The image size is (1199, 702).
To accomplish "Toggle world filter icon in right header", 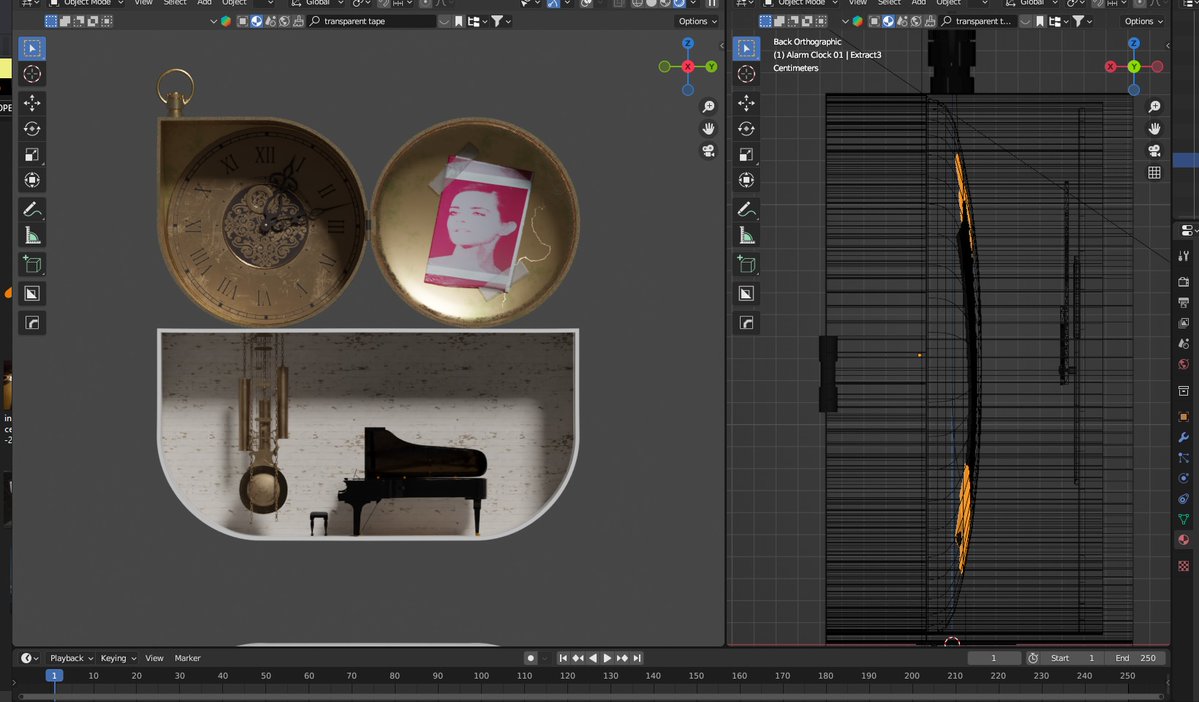I will (916, 21).
